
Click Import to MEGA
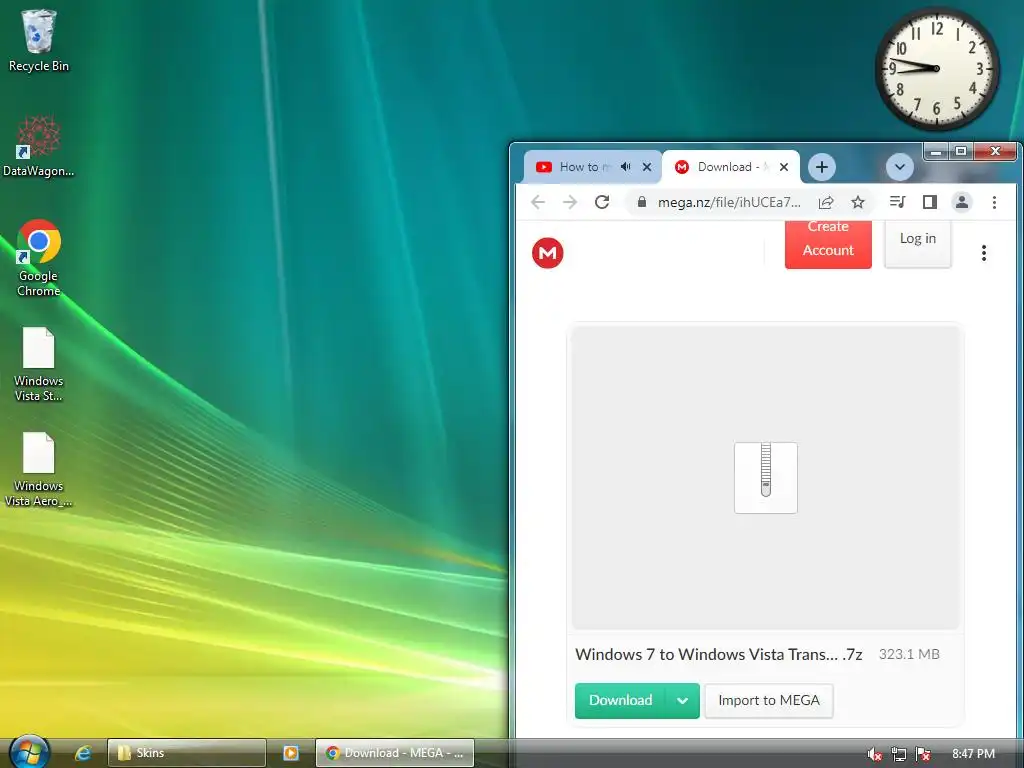[769, 701]
